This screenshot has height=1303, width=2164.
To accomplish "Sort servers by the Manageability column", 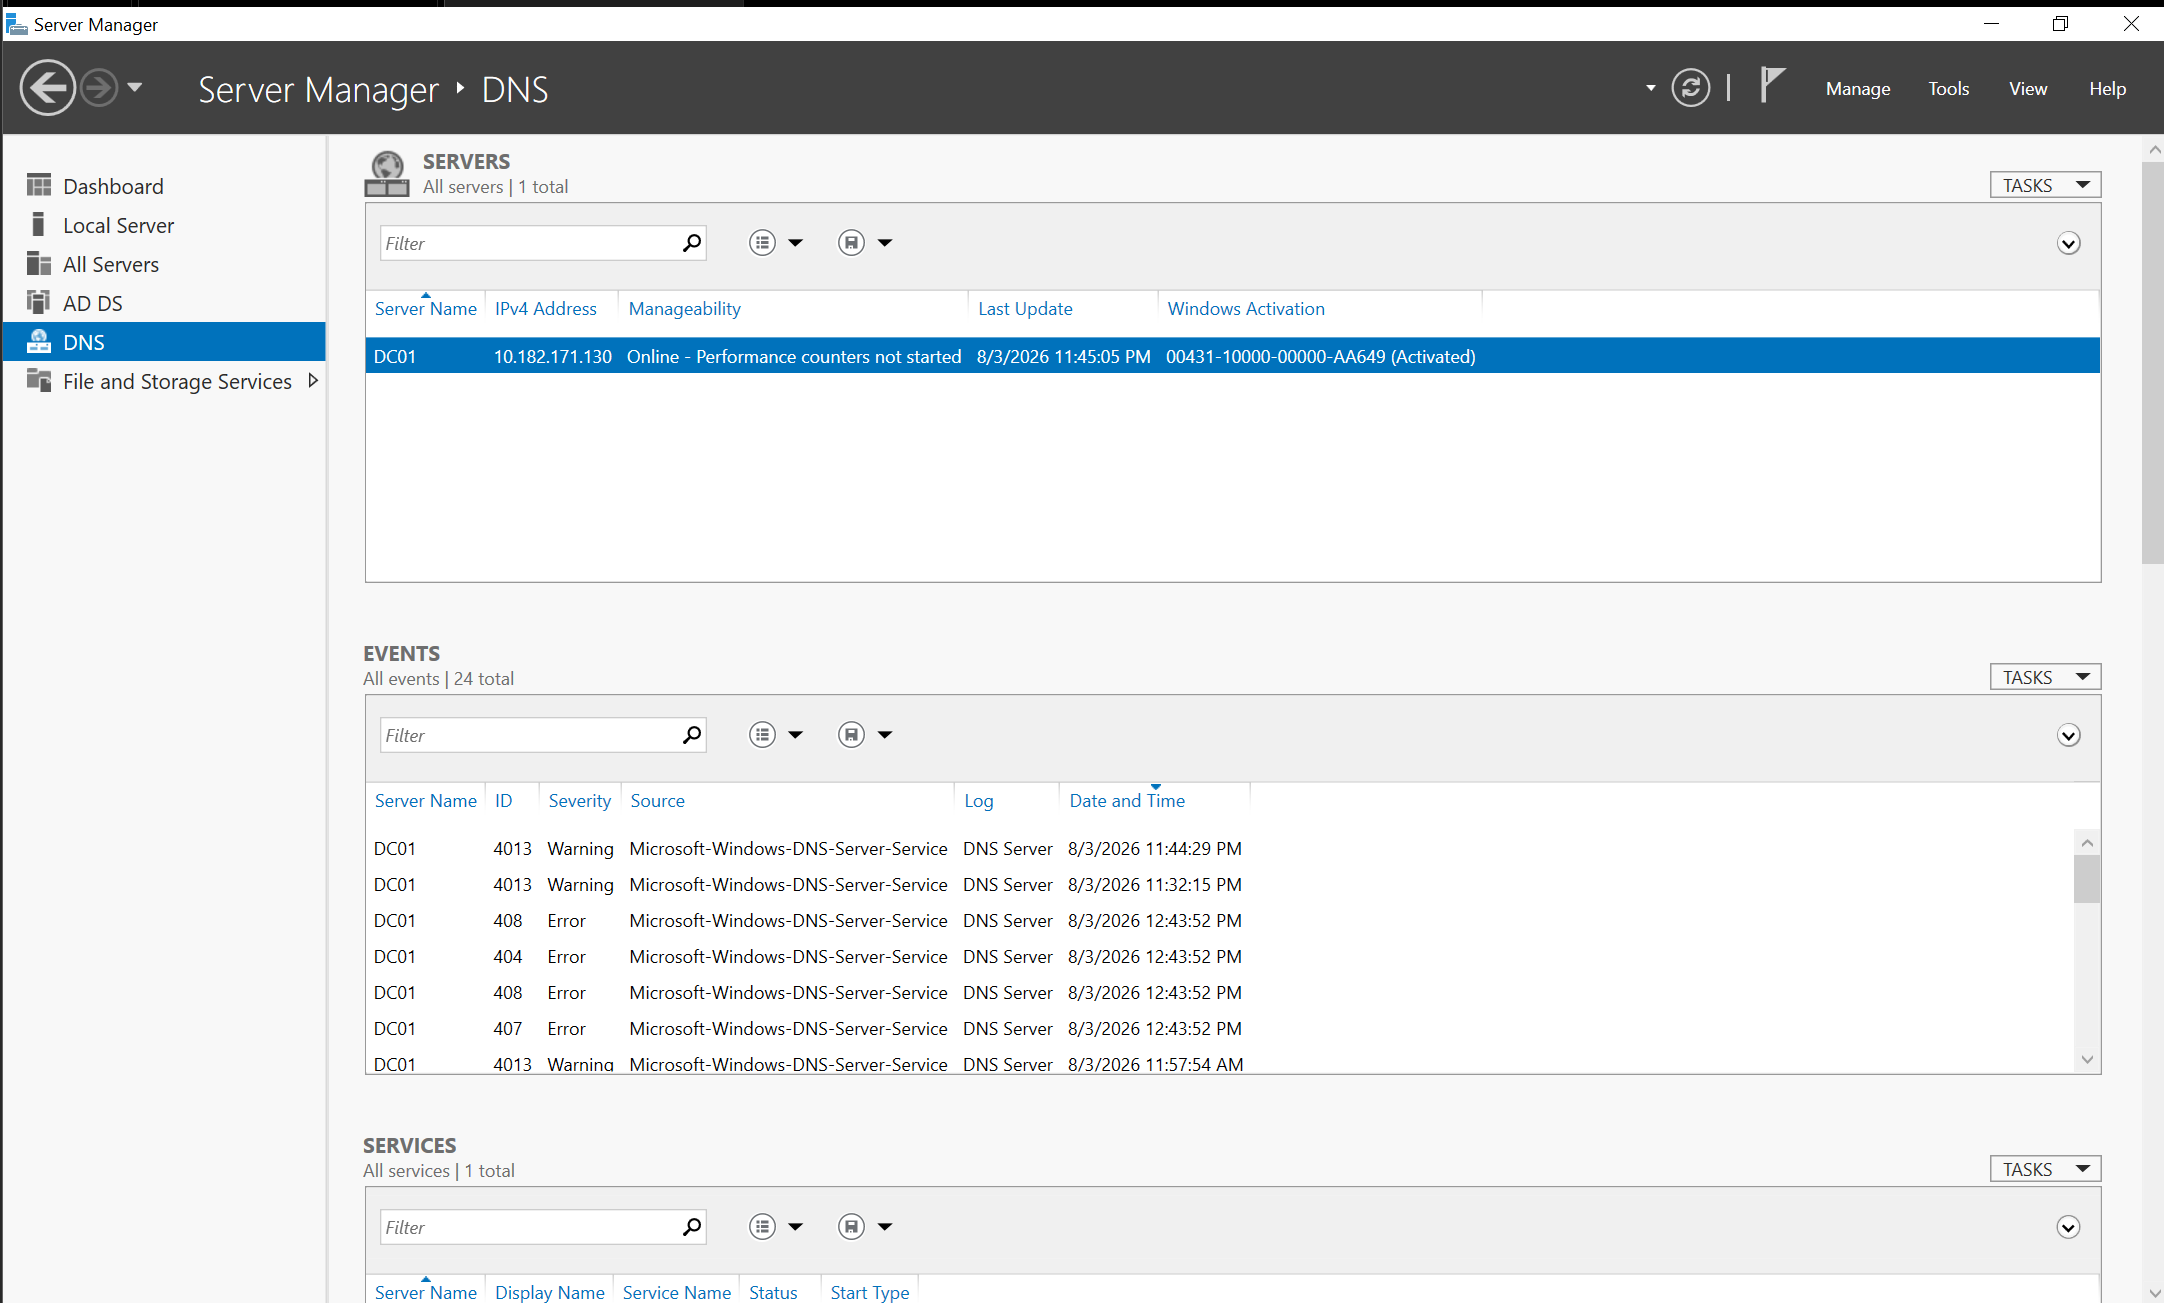I will point(685,309).
